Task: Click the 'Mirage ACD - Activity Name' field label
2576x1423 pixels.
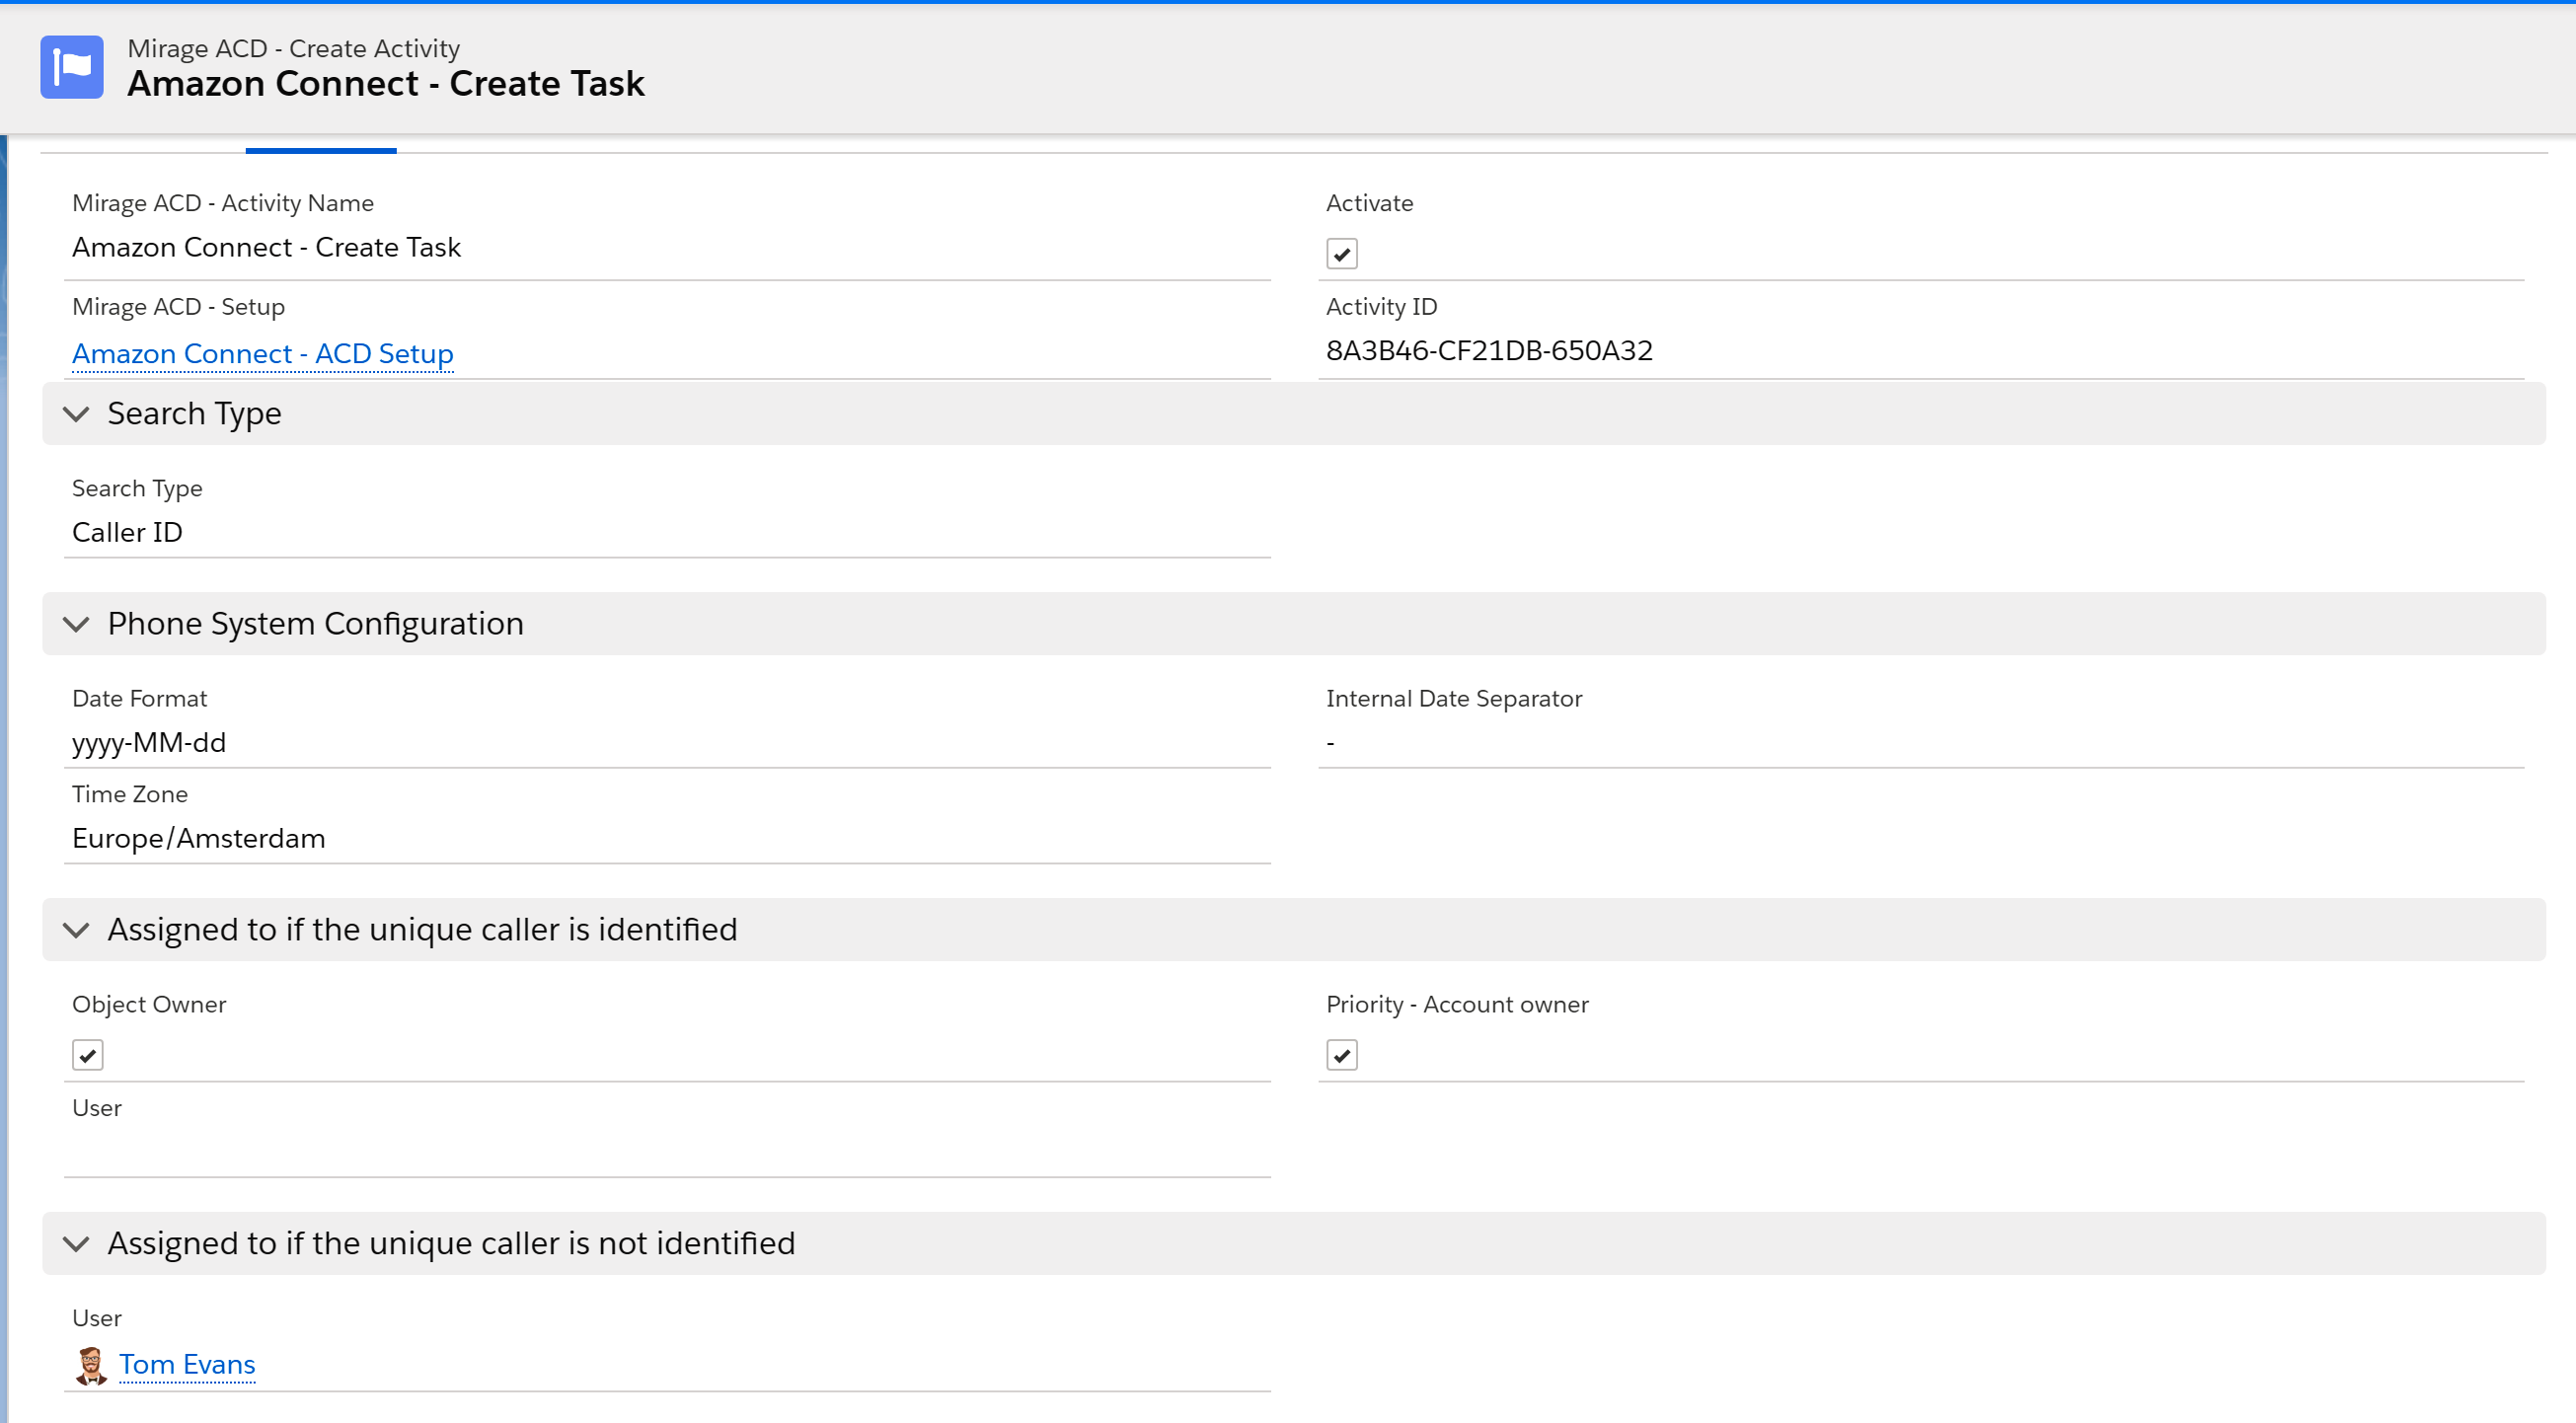Action: (223, 203)
